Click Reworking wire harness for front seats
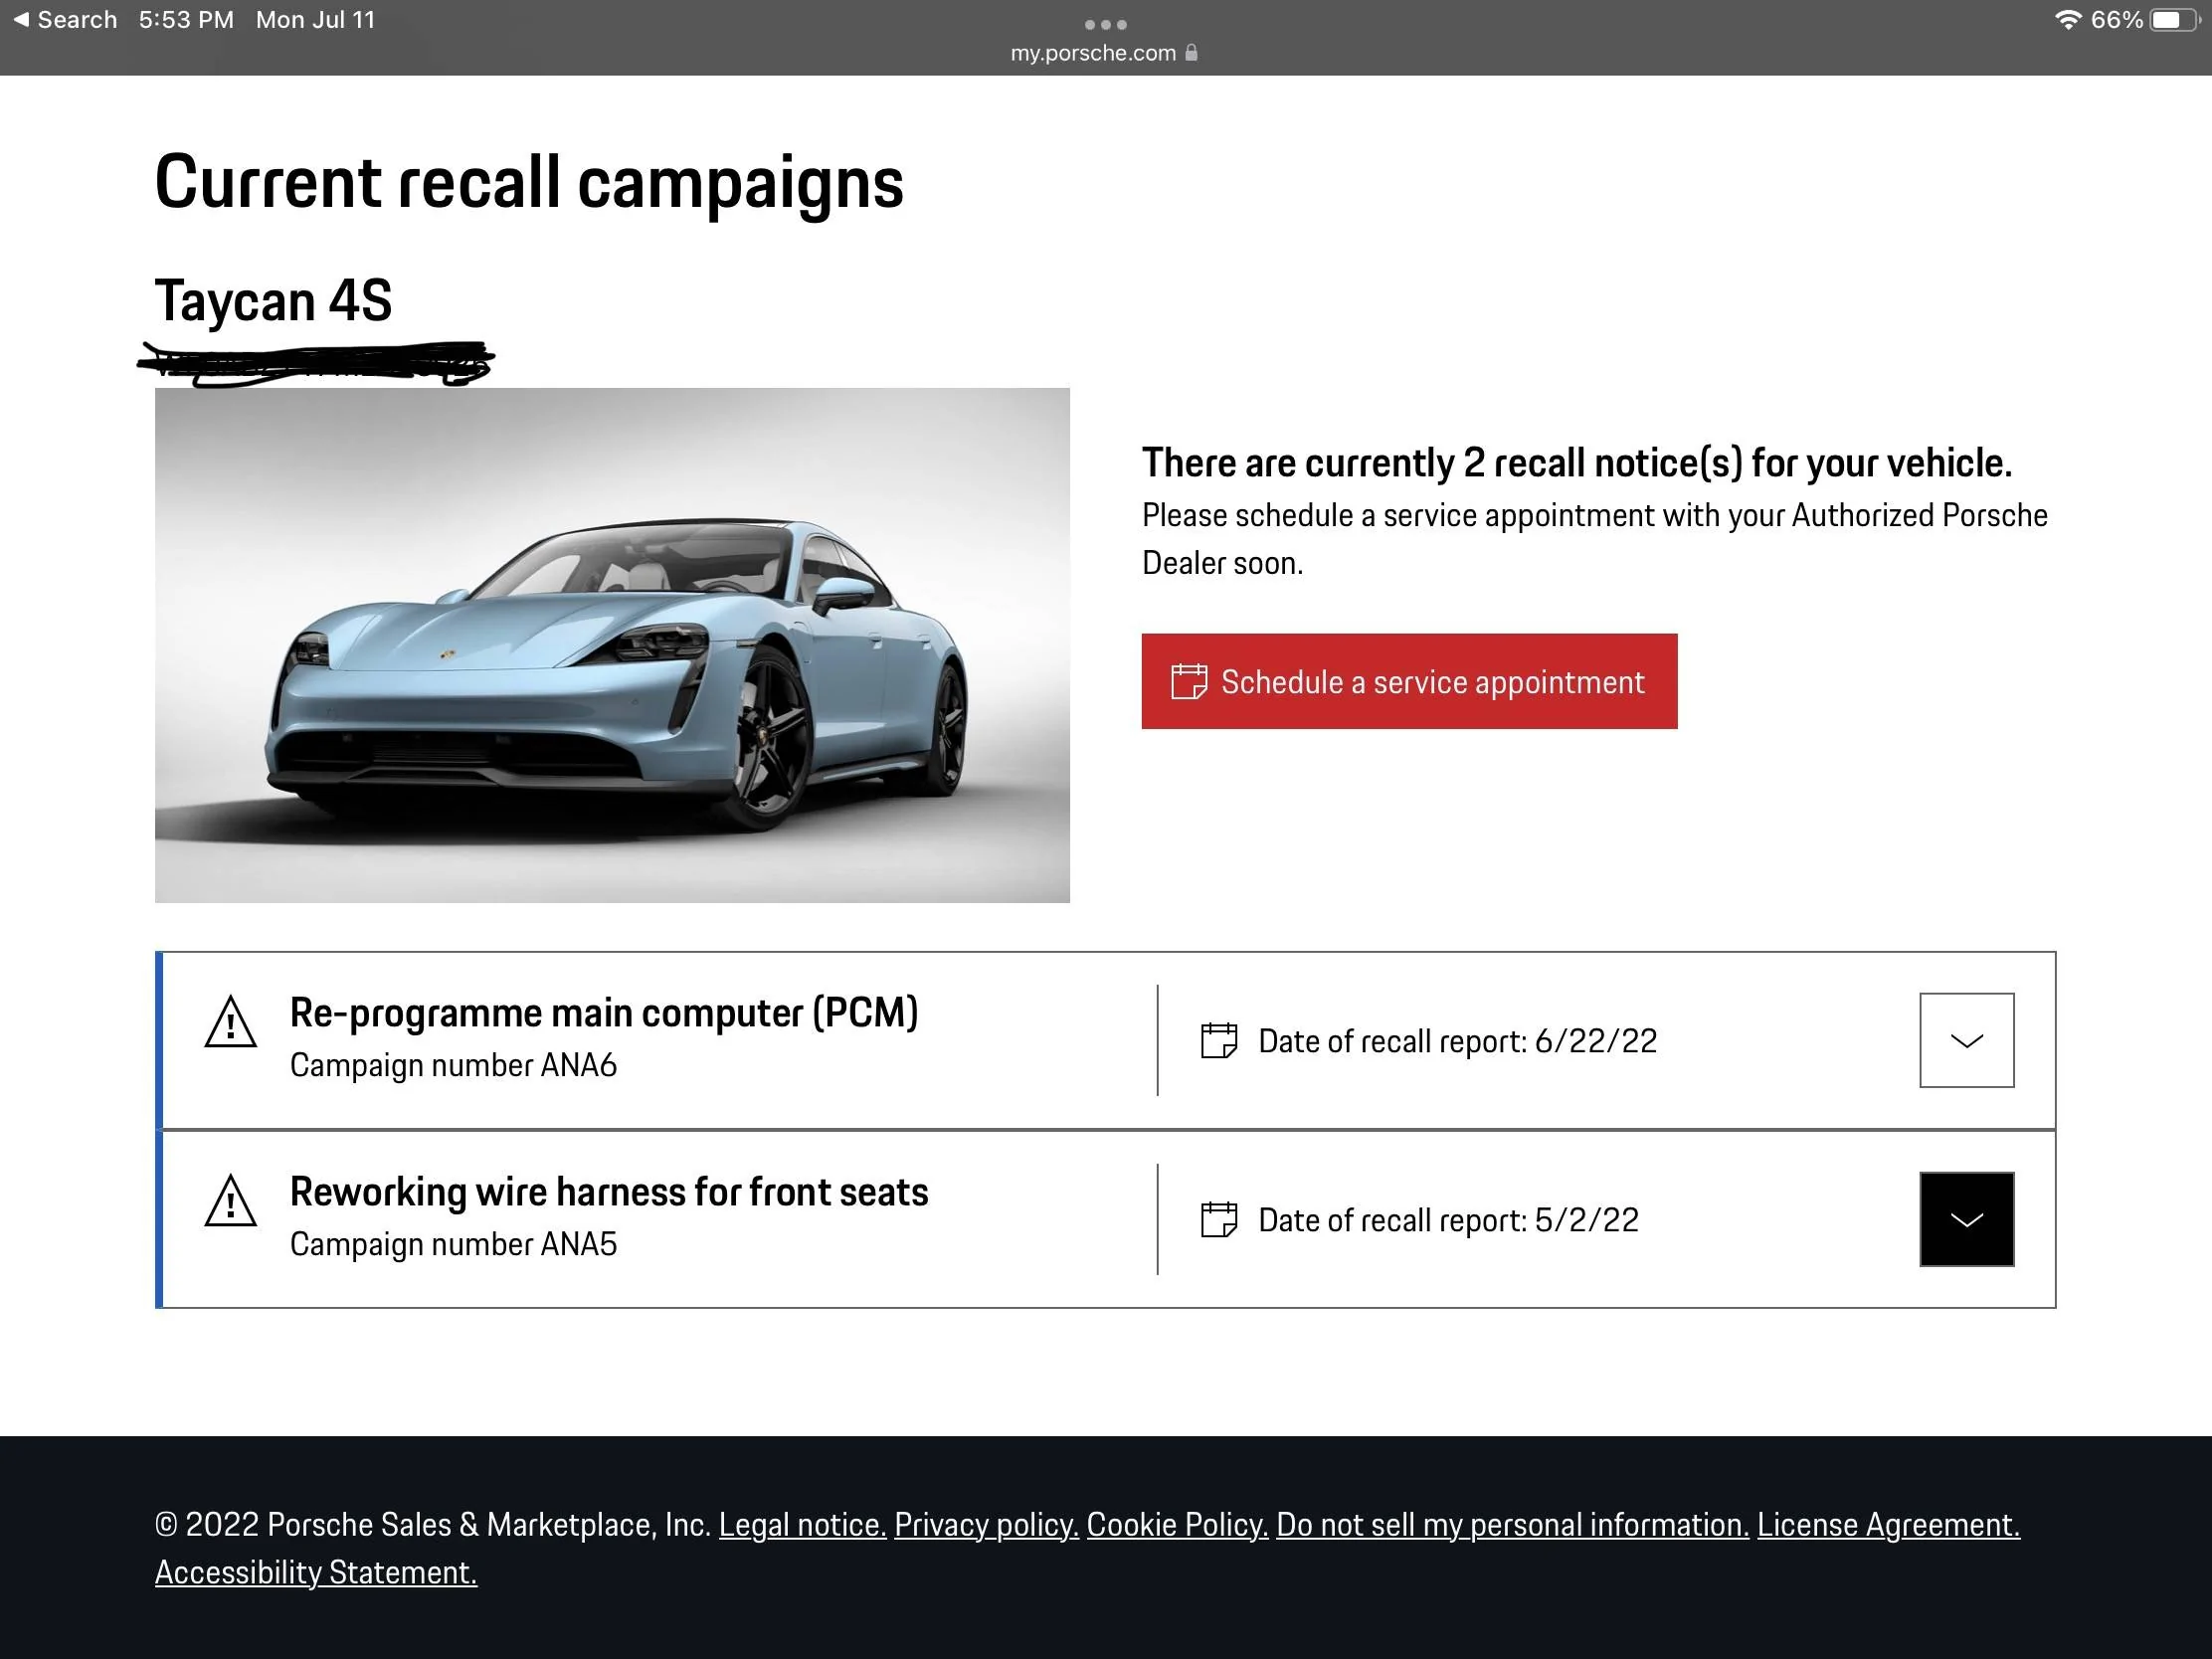The image size is (2212, 1659). tap(609, 1192)
